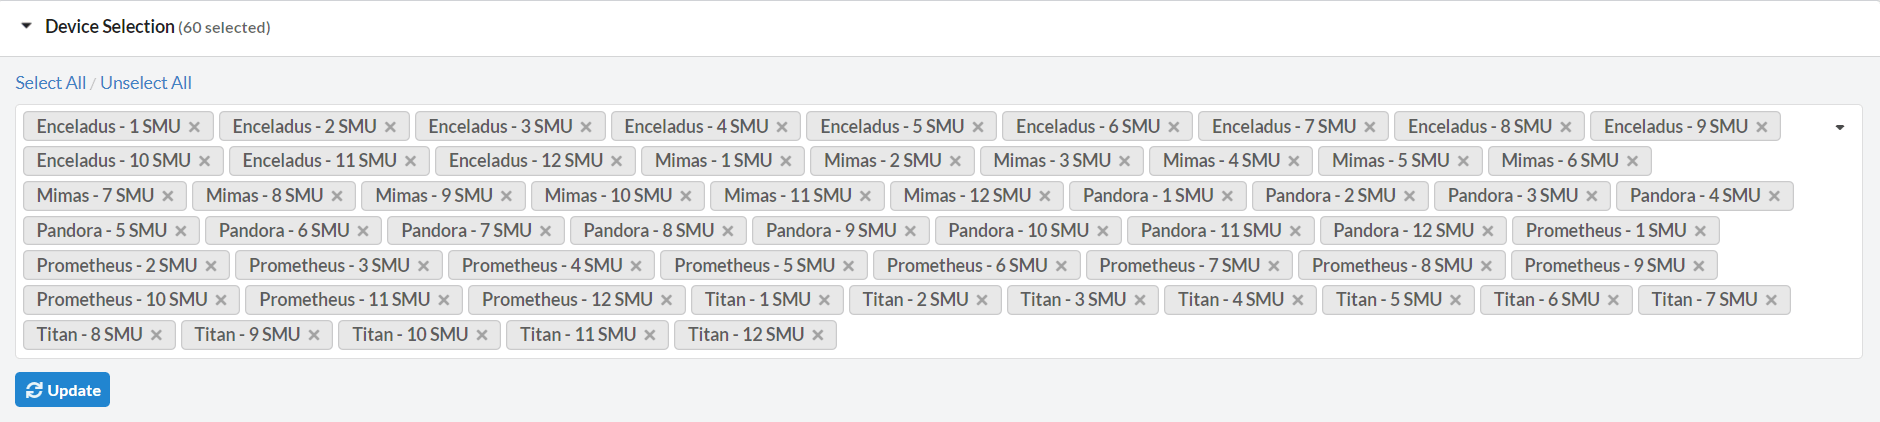Remove the Pandora - 12 SMU tag
This screenshot has height=422, width=1880.
(1488, 231)
